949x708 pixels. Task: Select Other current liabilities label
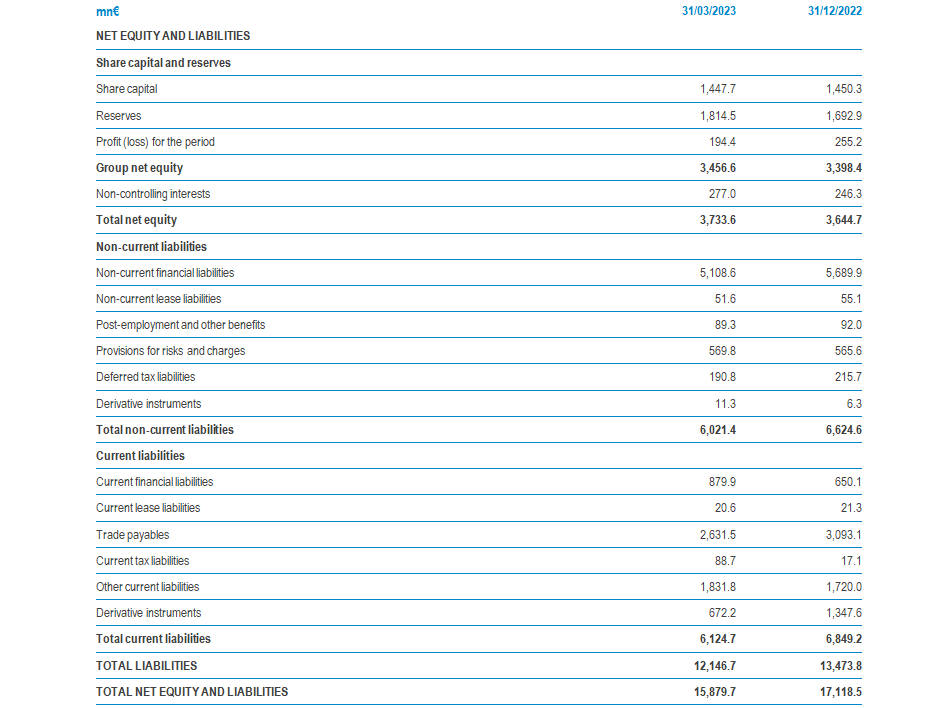click(x=148, y=587)
